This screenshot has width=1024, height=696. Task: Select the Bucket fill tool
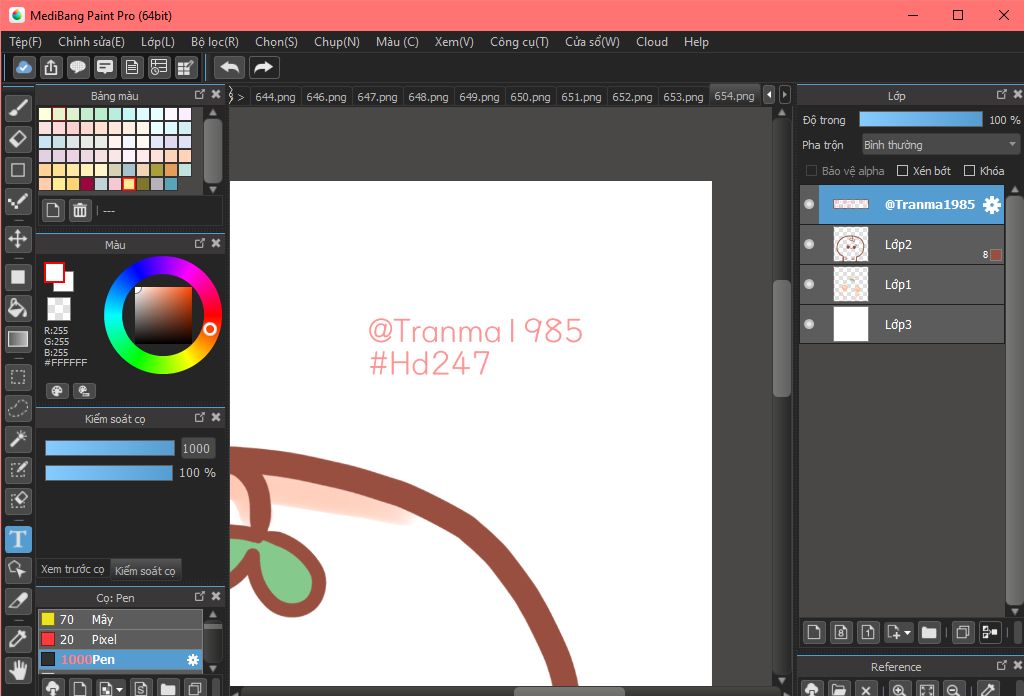[x=18, y=308]
